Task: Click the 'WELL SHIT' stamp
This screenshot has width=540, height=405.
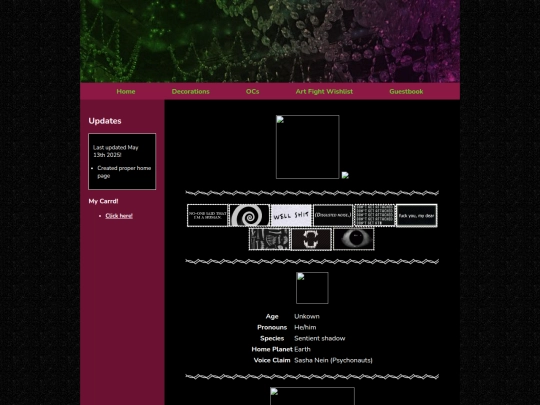Action: coord(291,216)
